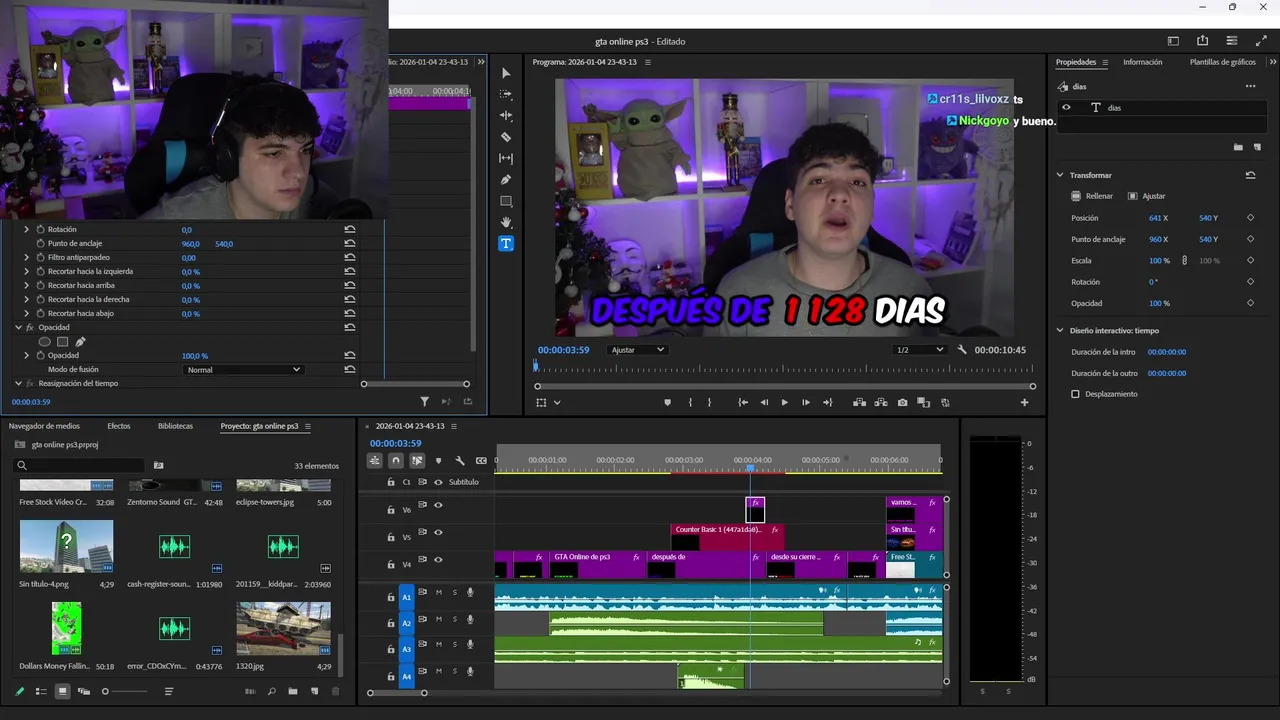Mute audio track A1
1280x720 pixels.
point(438,593)
